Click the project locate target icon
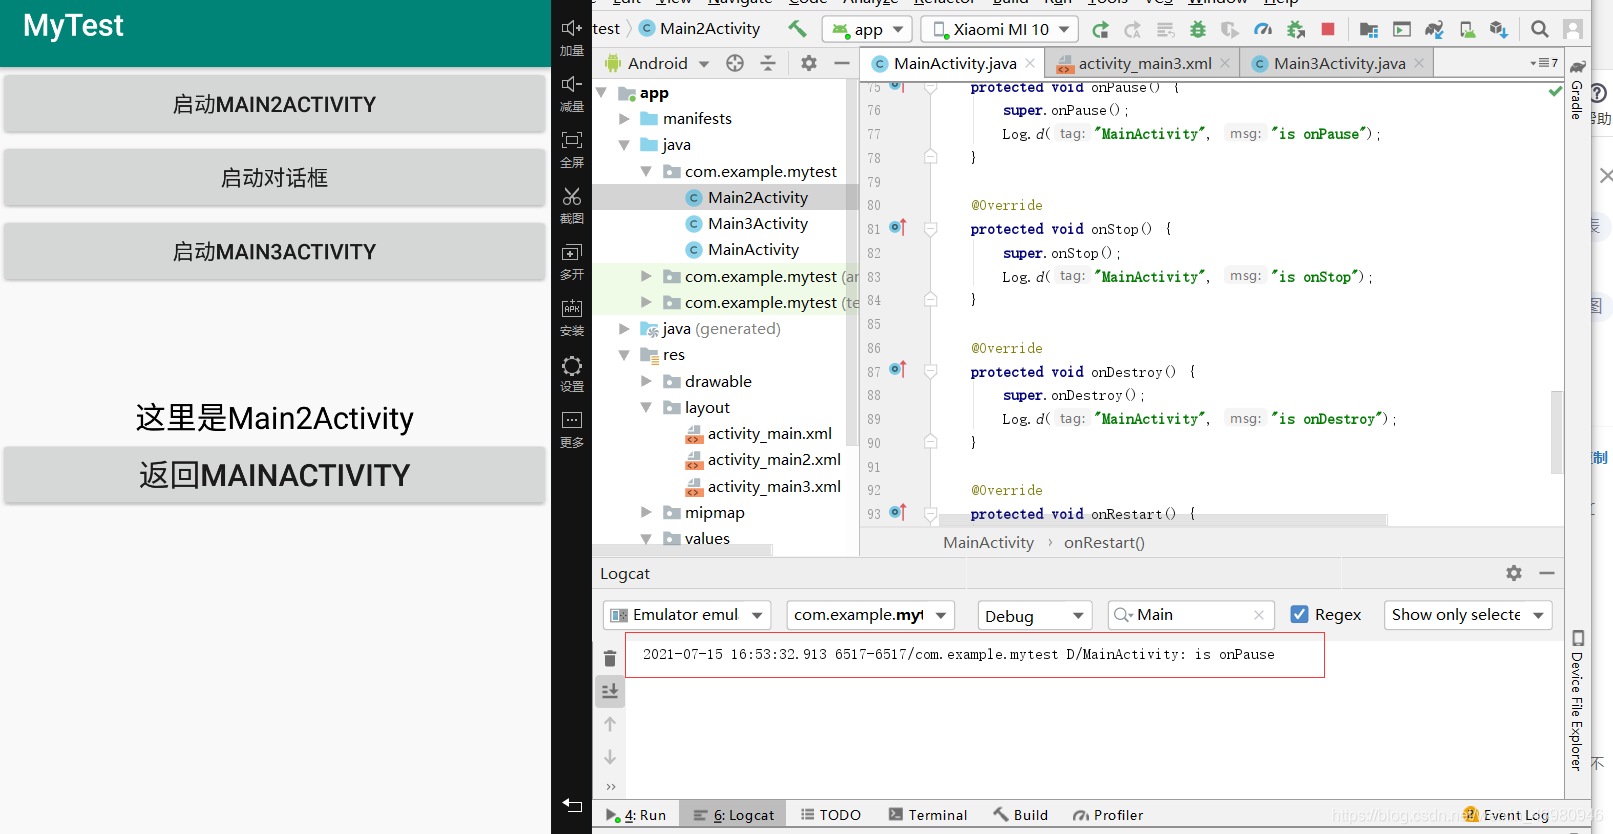 click(735, 63)
